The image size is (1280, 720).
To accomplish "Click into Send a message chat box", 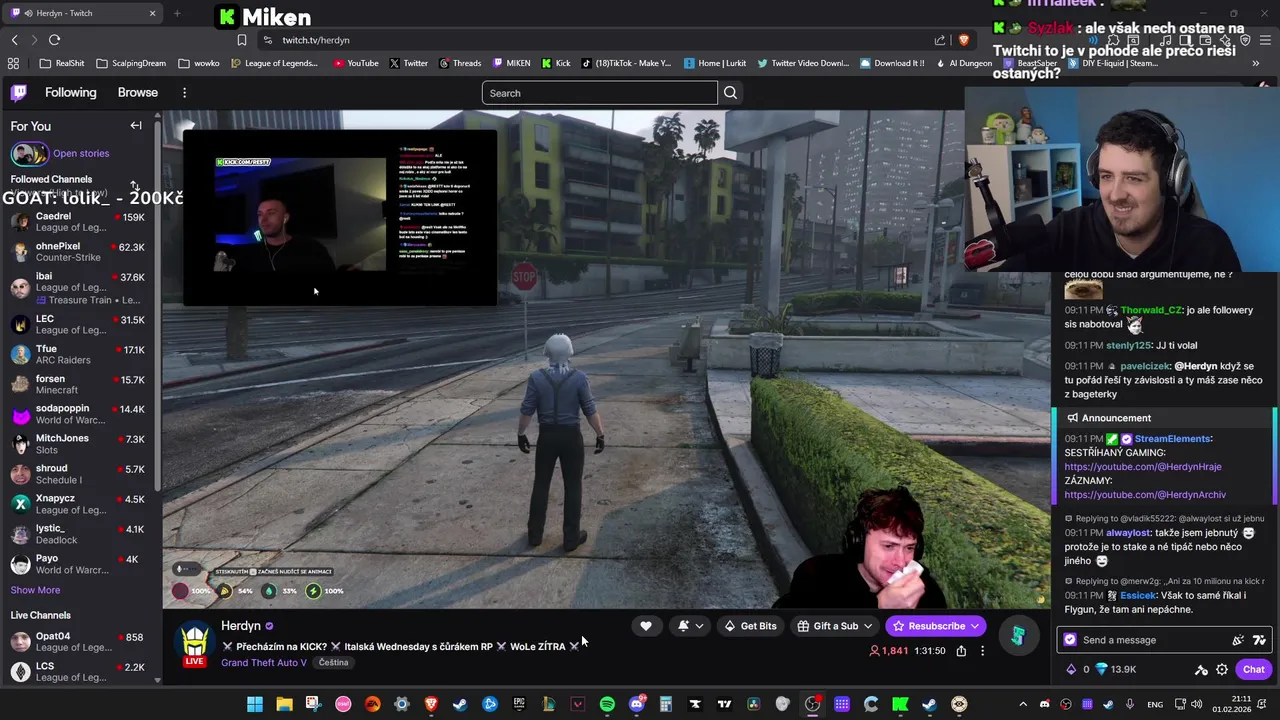I will click(1154, 640).
